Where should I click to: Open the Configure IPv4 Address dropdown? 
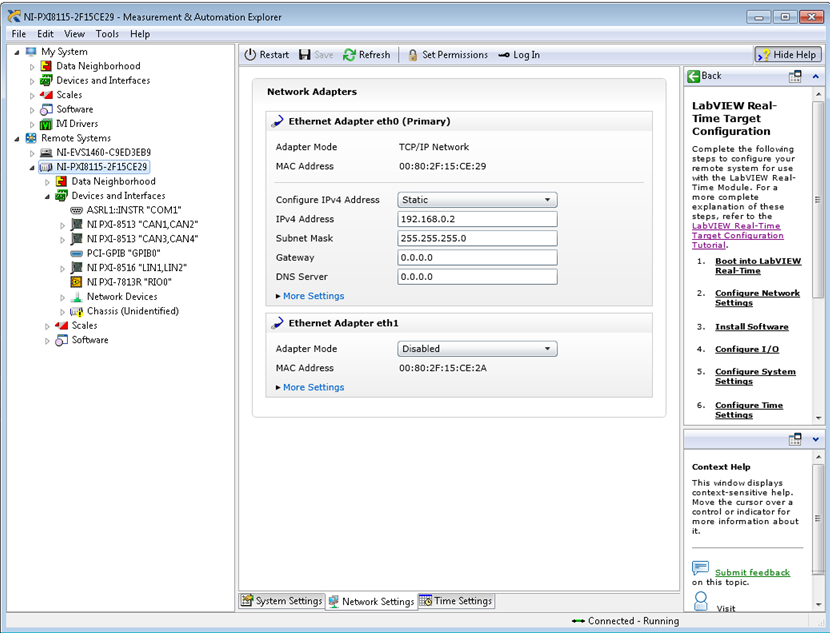(477, 200)
